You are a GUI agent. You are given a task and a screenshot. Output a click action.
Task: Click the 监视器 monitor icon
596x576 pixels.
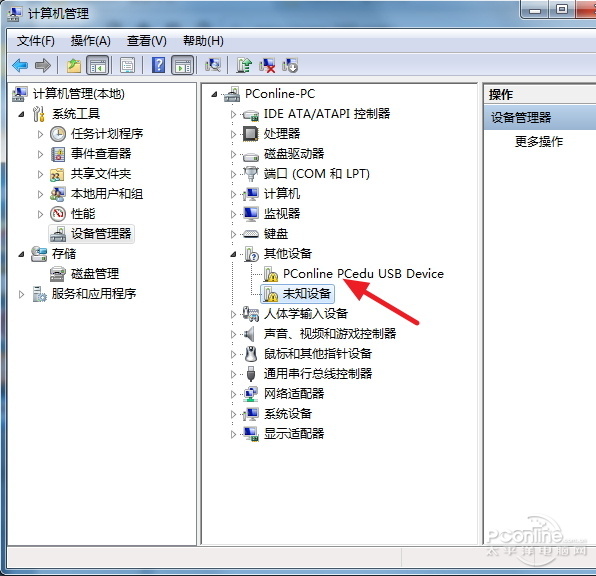(251, 214)
